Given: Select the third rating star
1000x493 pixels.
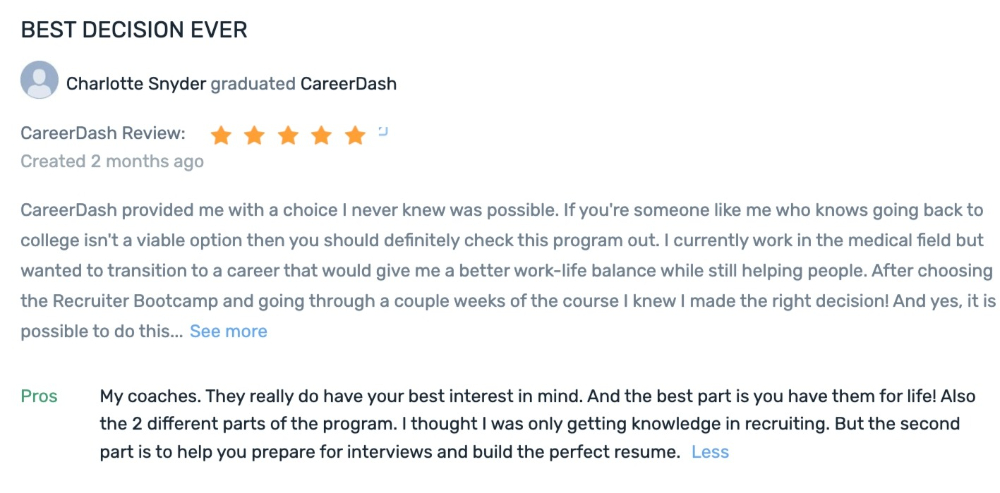Looking at the screenshot, I should coord(288,135).
